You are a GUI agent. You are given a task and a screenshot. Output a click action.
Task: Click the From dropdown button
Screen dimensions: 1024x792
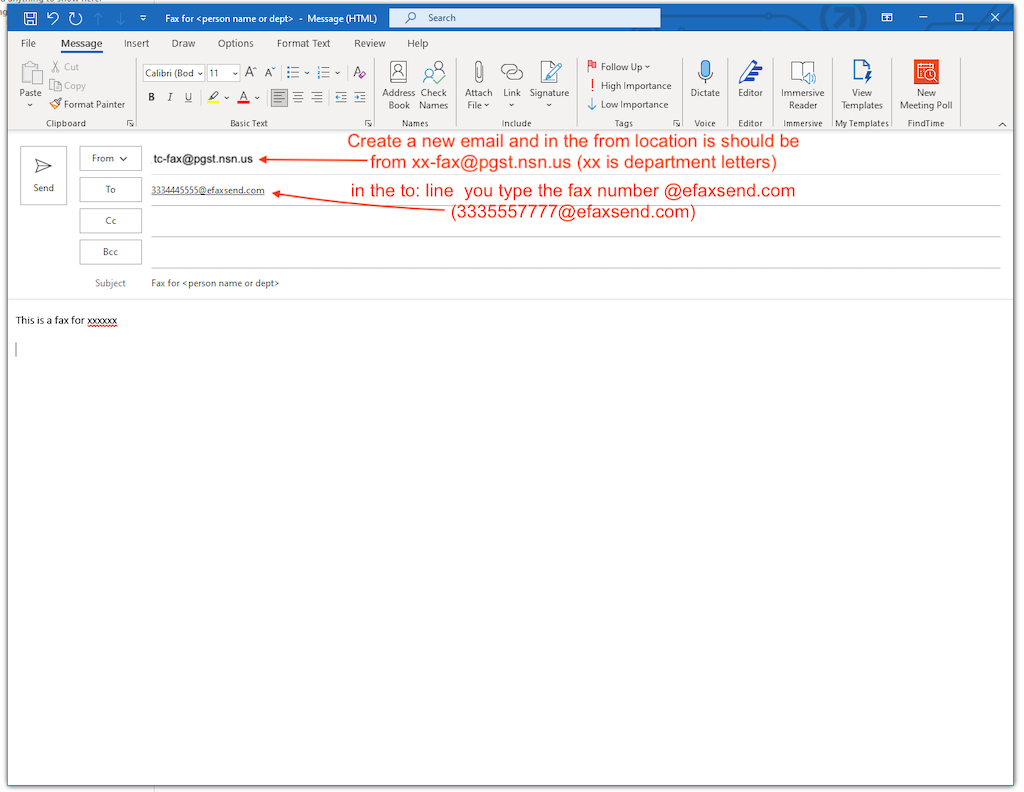click(110, 159)
